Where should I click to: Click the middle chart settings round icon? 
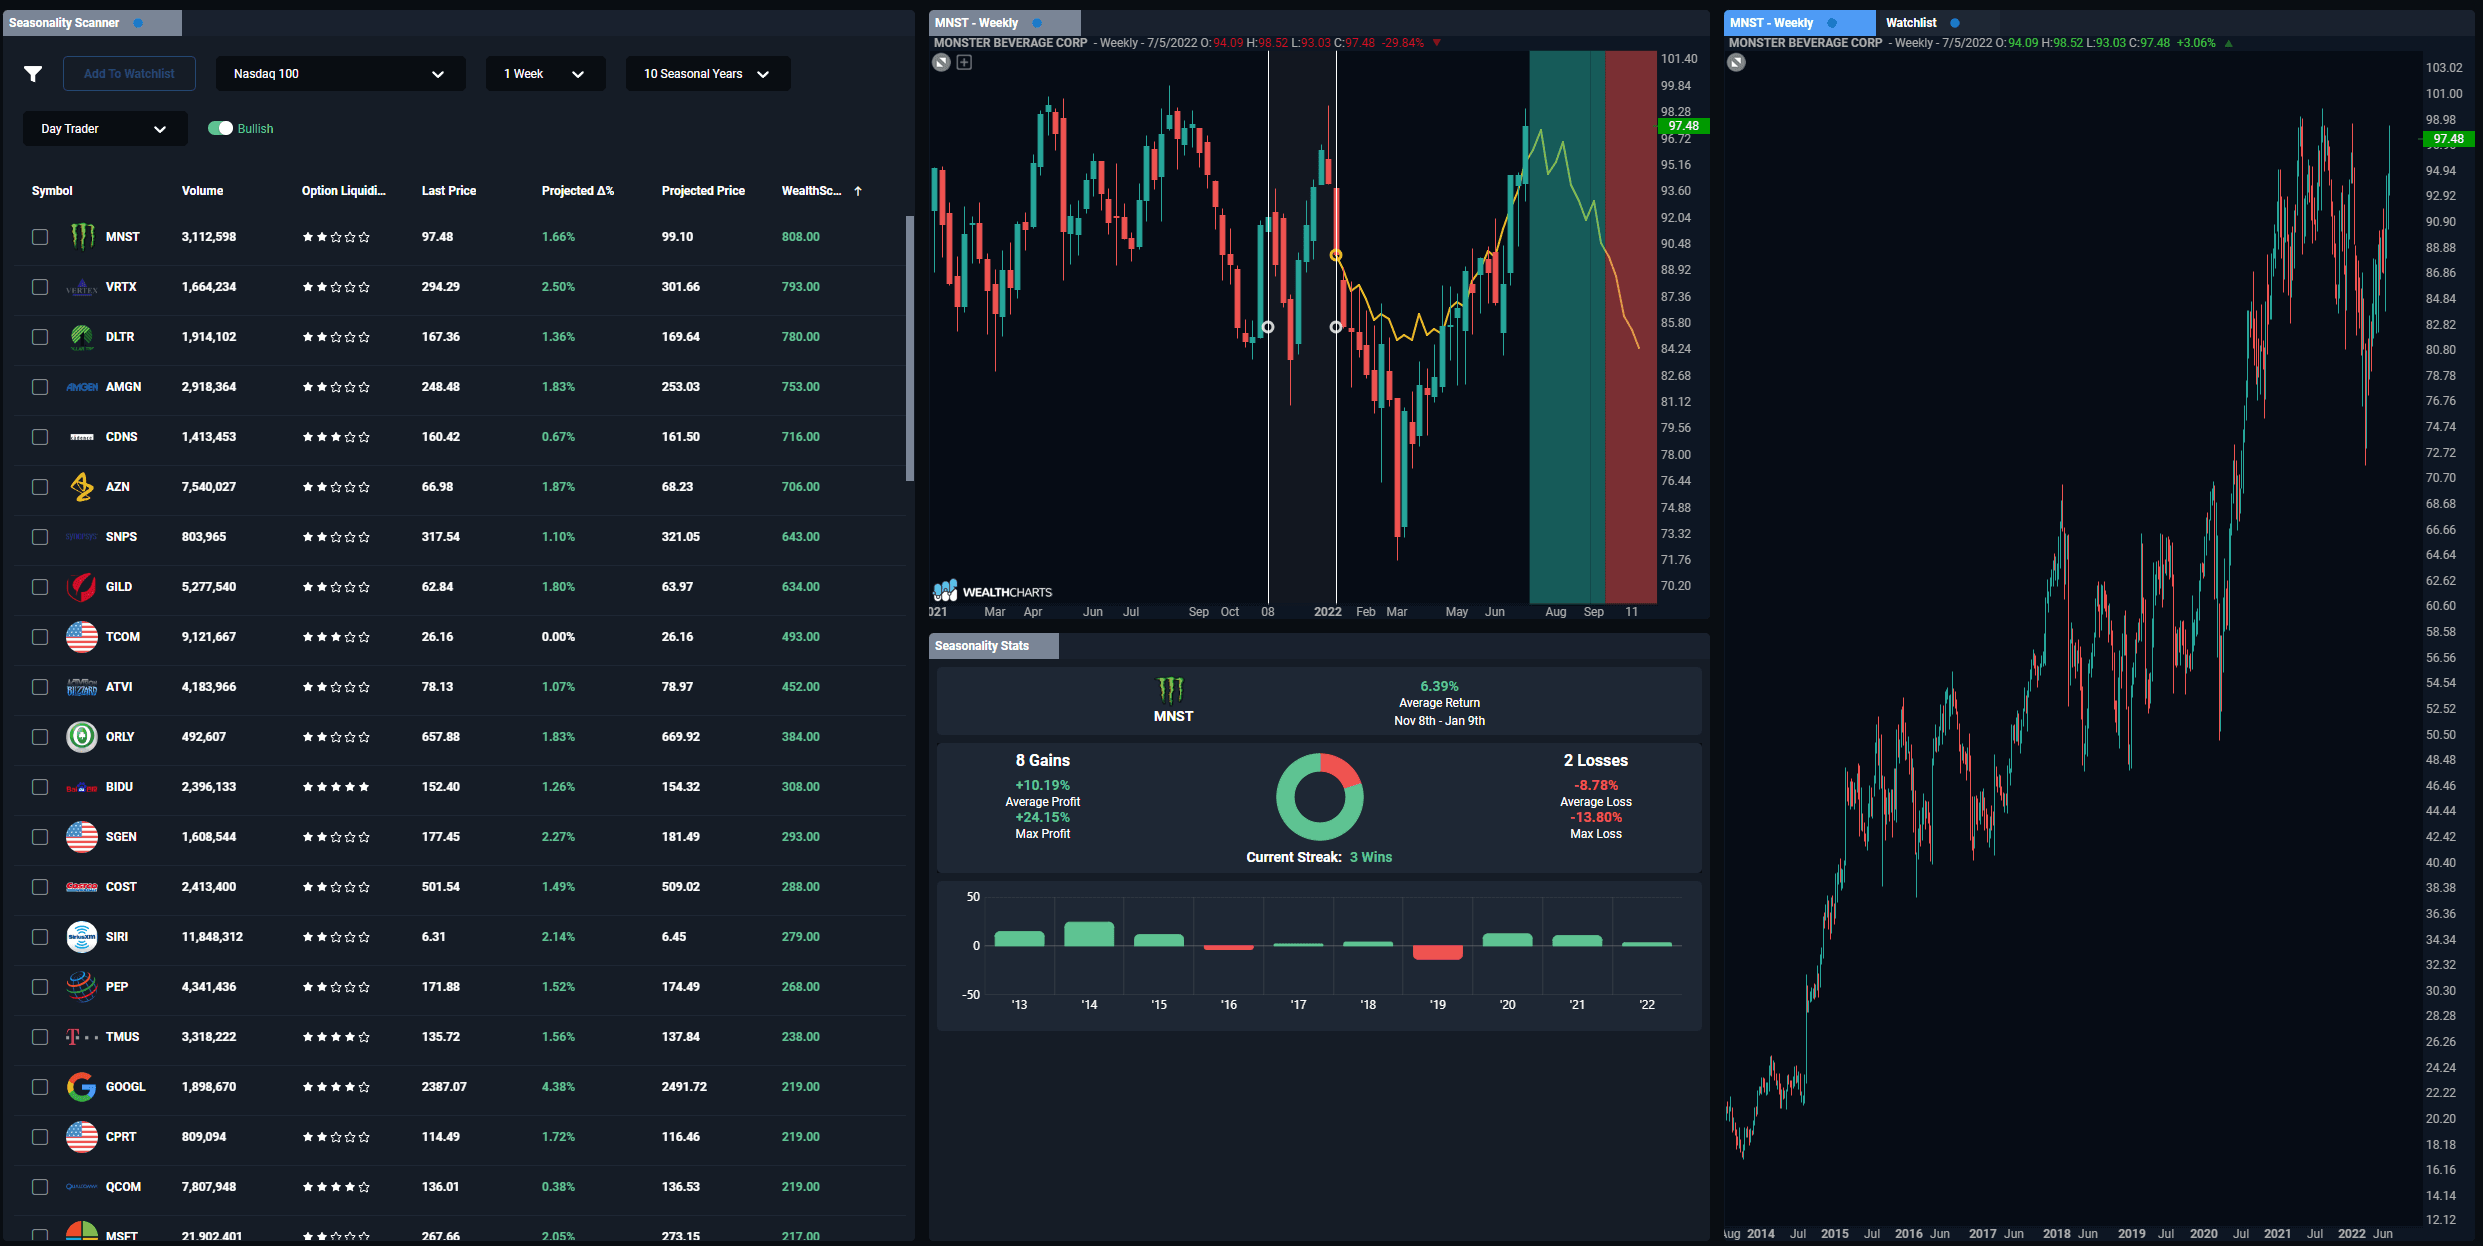pos(941,62)
